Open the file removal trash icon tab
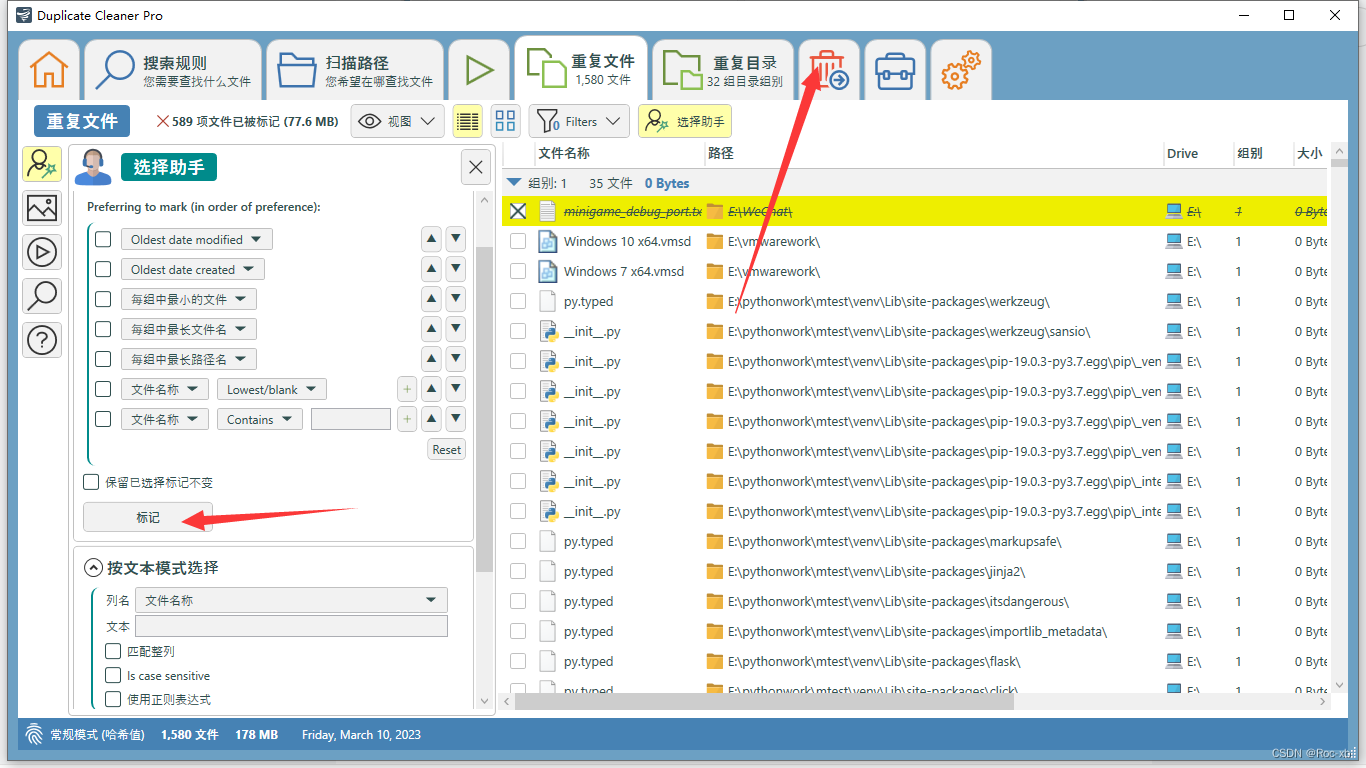 pos(828,70)
